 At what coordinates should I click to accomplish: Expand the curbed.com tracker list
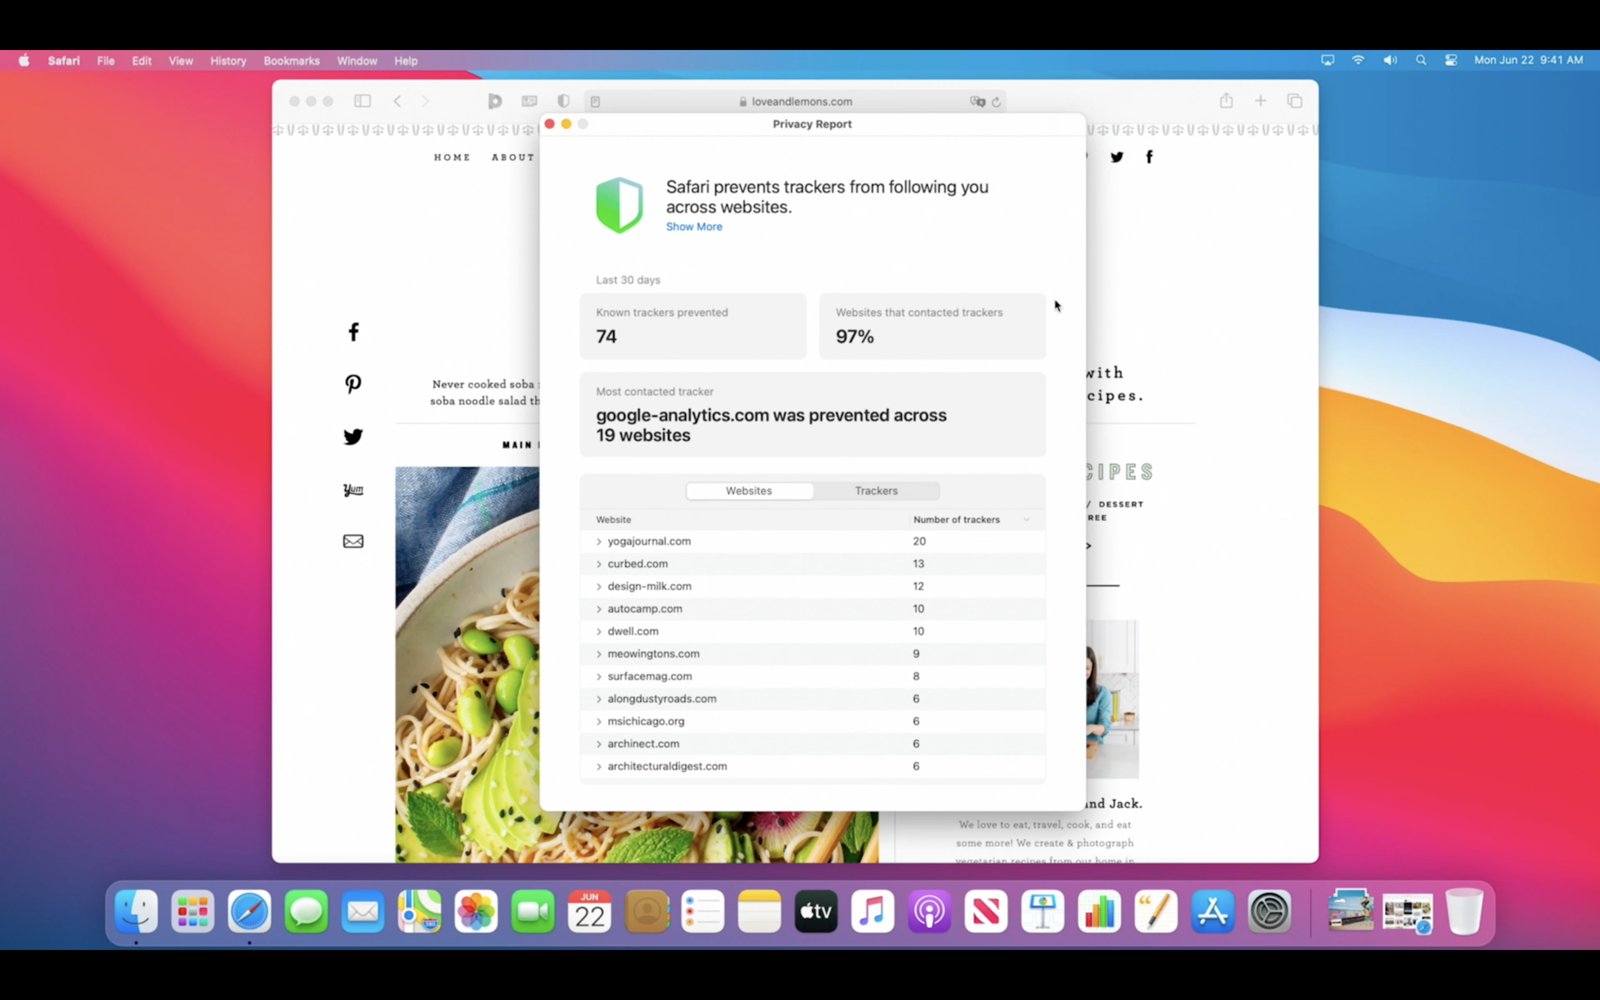812,564
